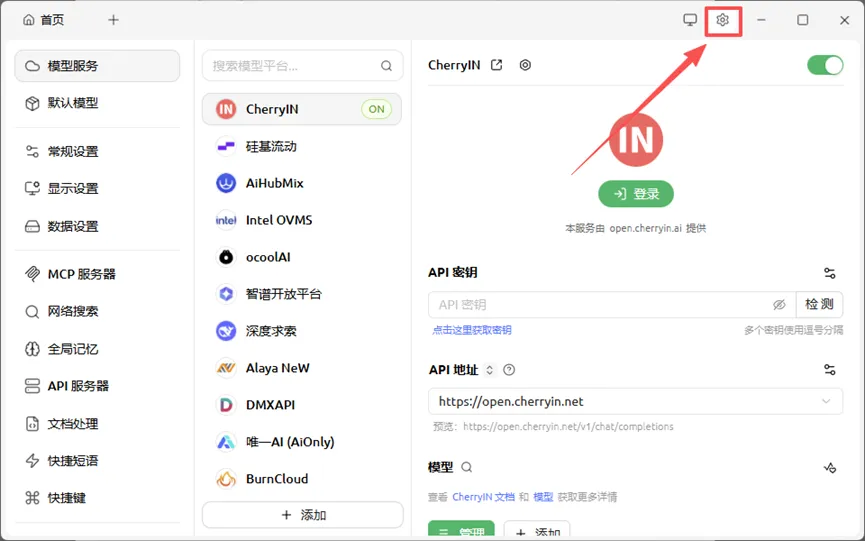
Task: Open CherryIN external link icon
Action: click(496, 65)
